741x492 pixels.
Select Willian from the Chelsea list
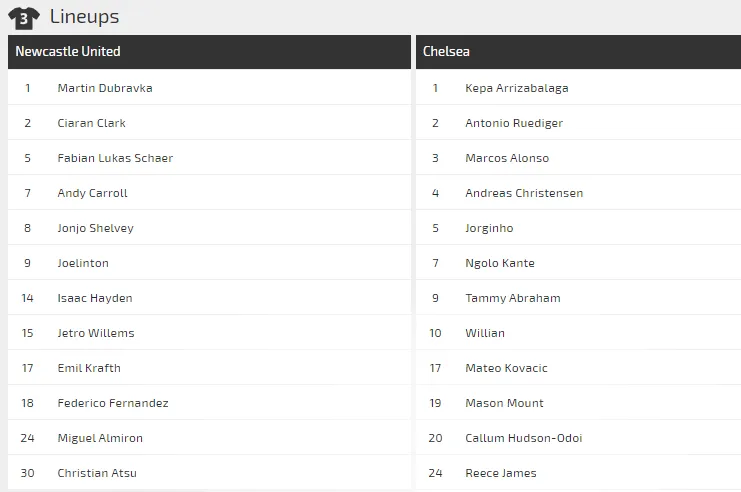[x=485, y=333]
